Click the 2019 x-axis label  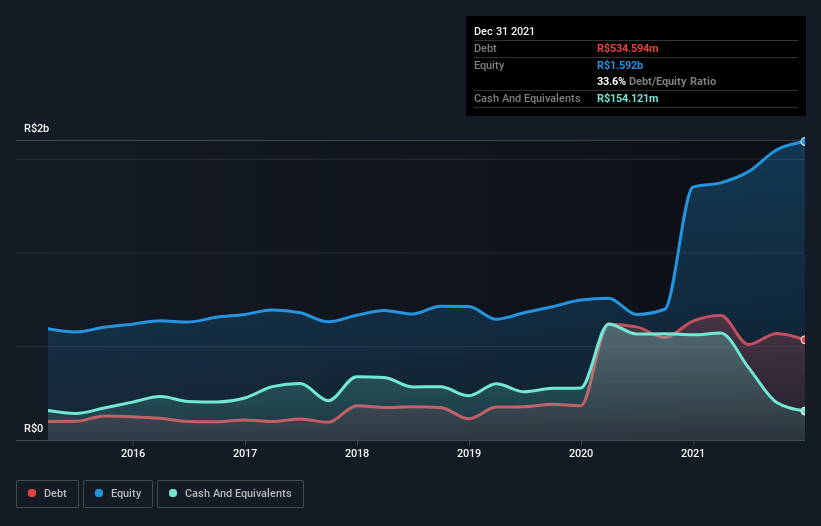point(469,453)
